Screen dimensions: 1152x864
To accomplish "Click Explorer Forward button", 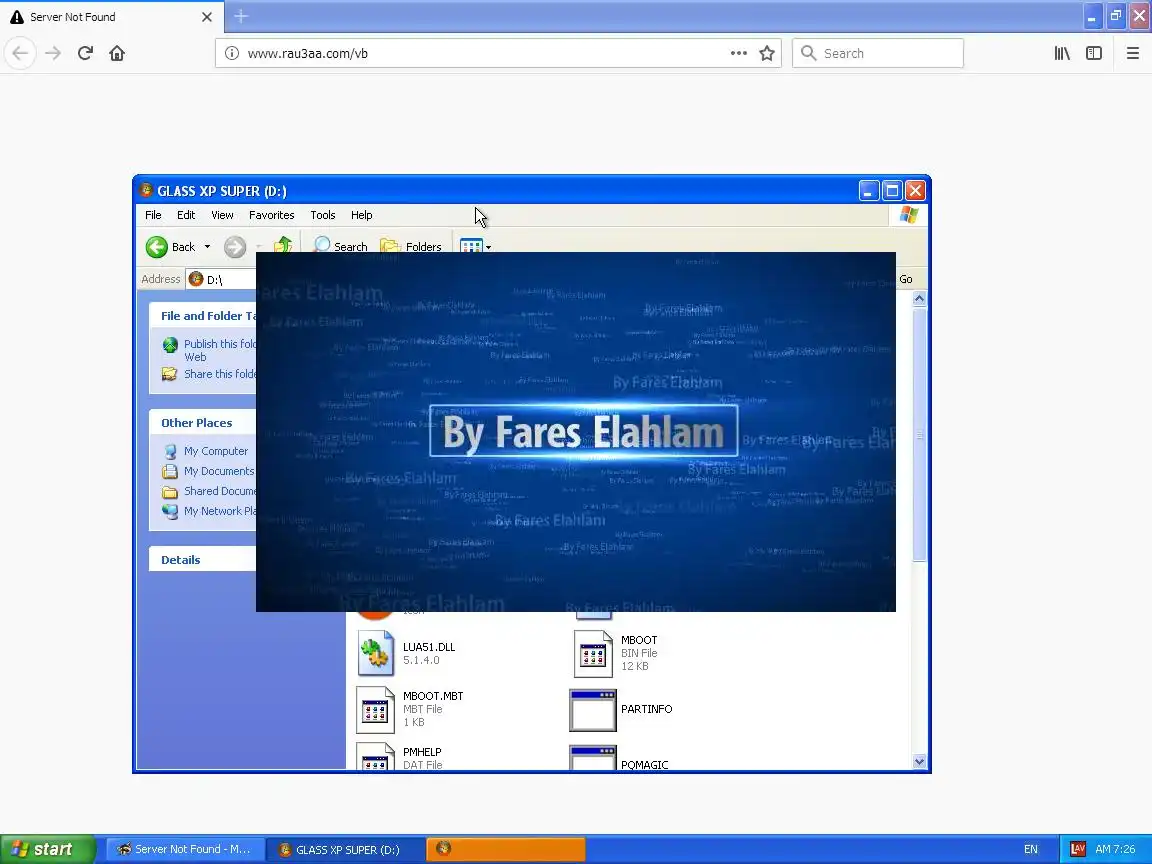I will coord(234,247).
